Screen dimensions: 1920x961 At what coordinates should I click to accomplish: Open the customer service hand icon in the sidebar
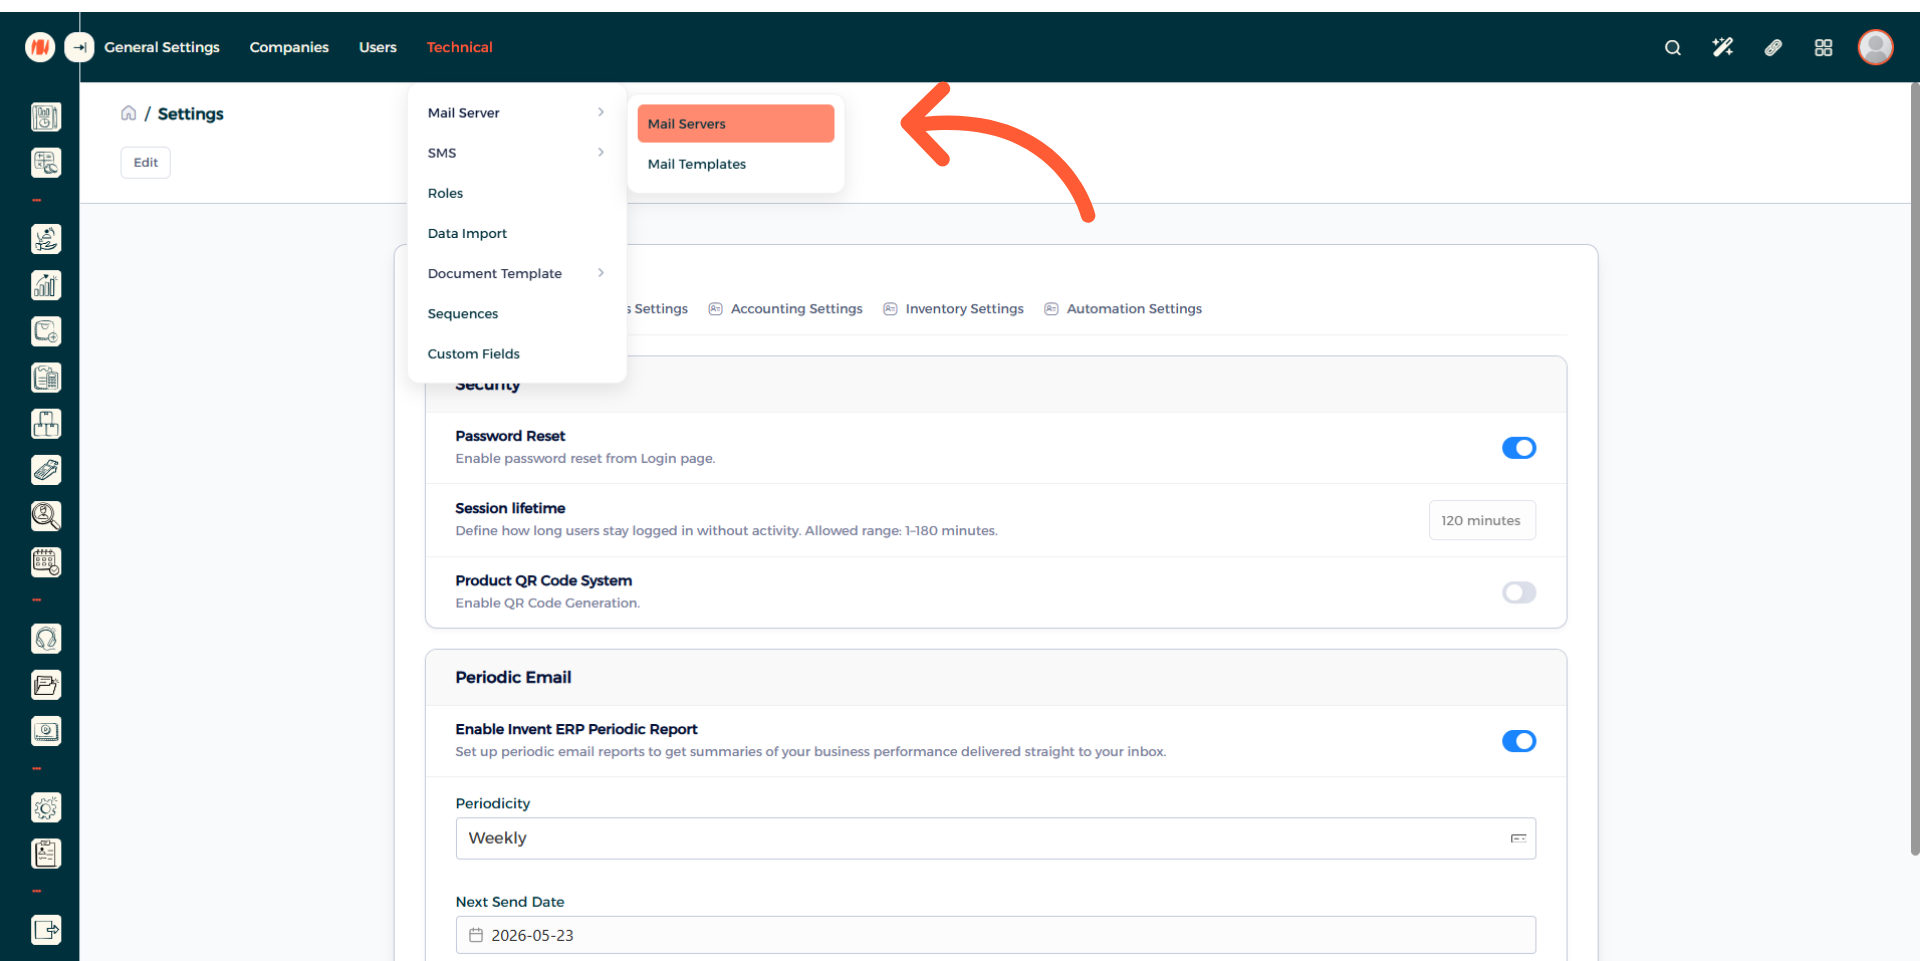[46, 239]
